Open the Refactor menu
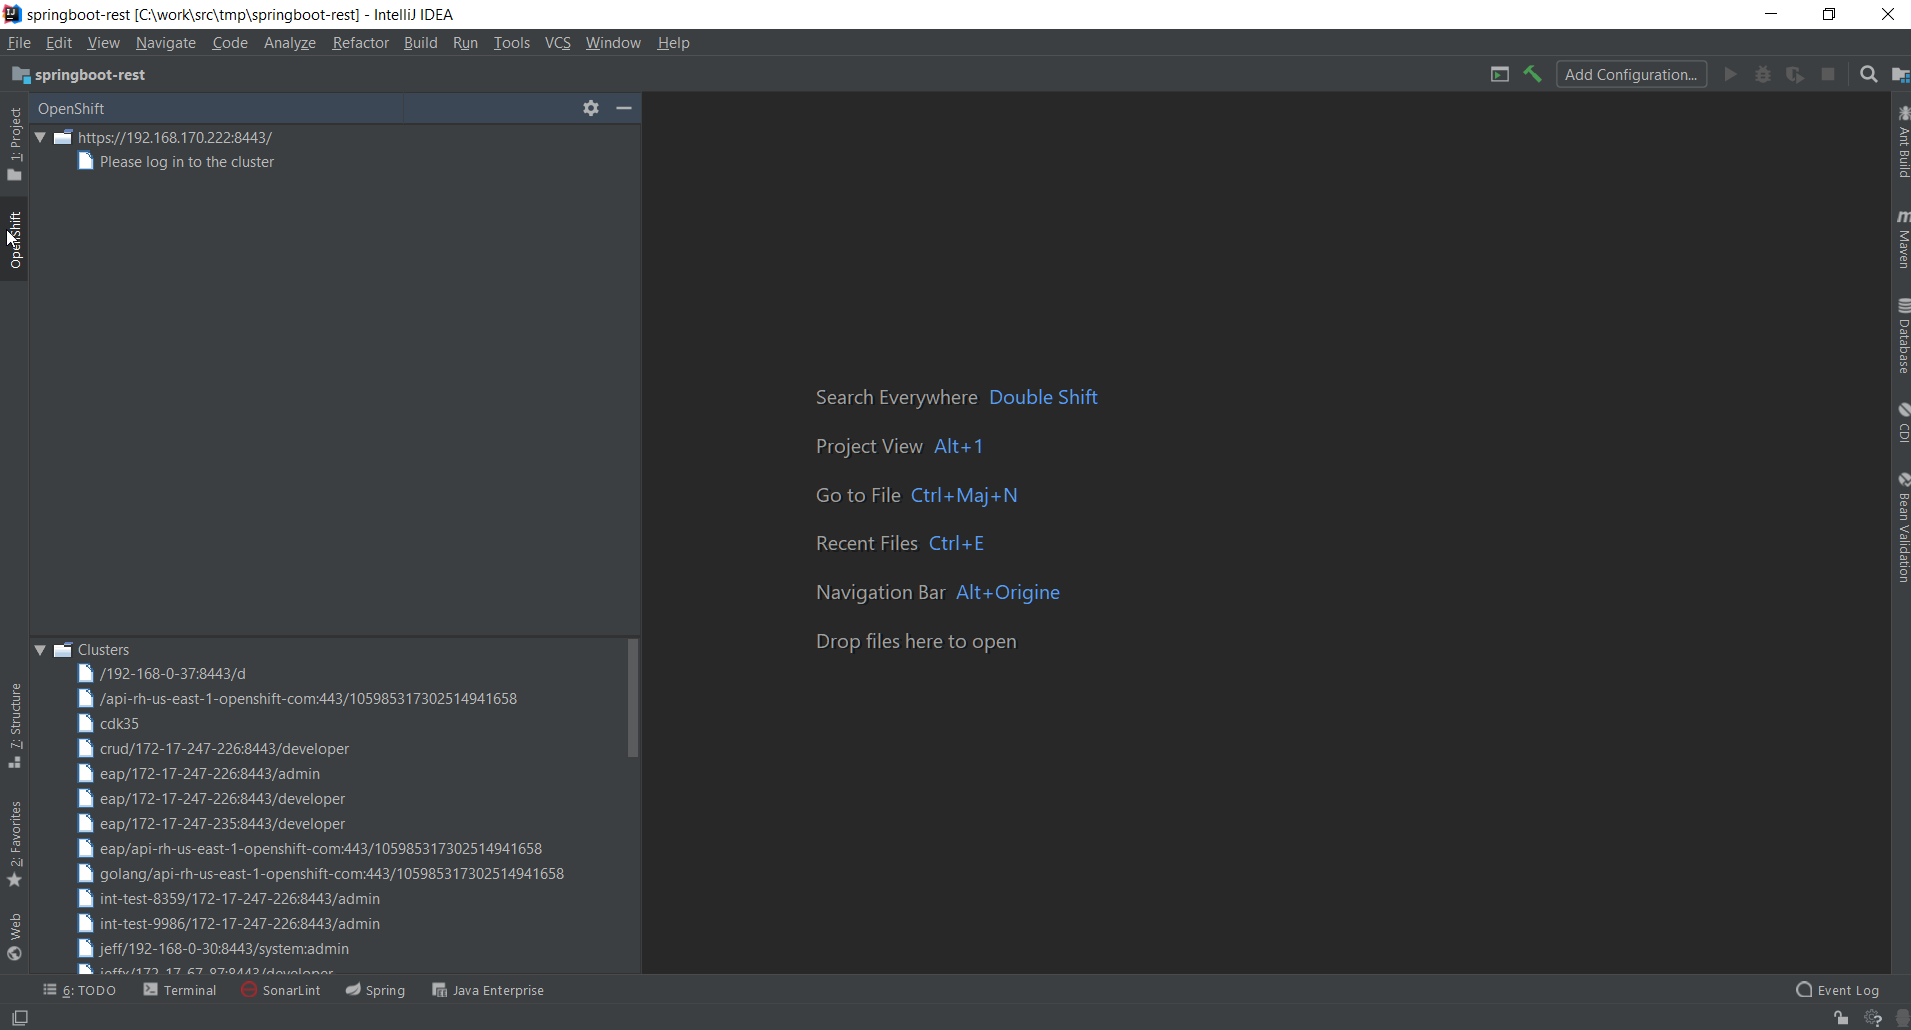The image size is (1911, 1030). tap(360, 43)
